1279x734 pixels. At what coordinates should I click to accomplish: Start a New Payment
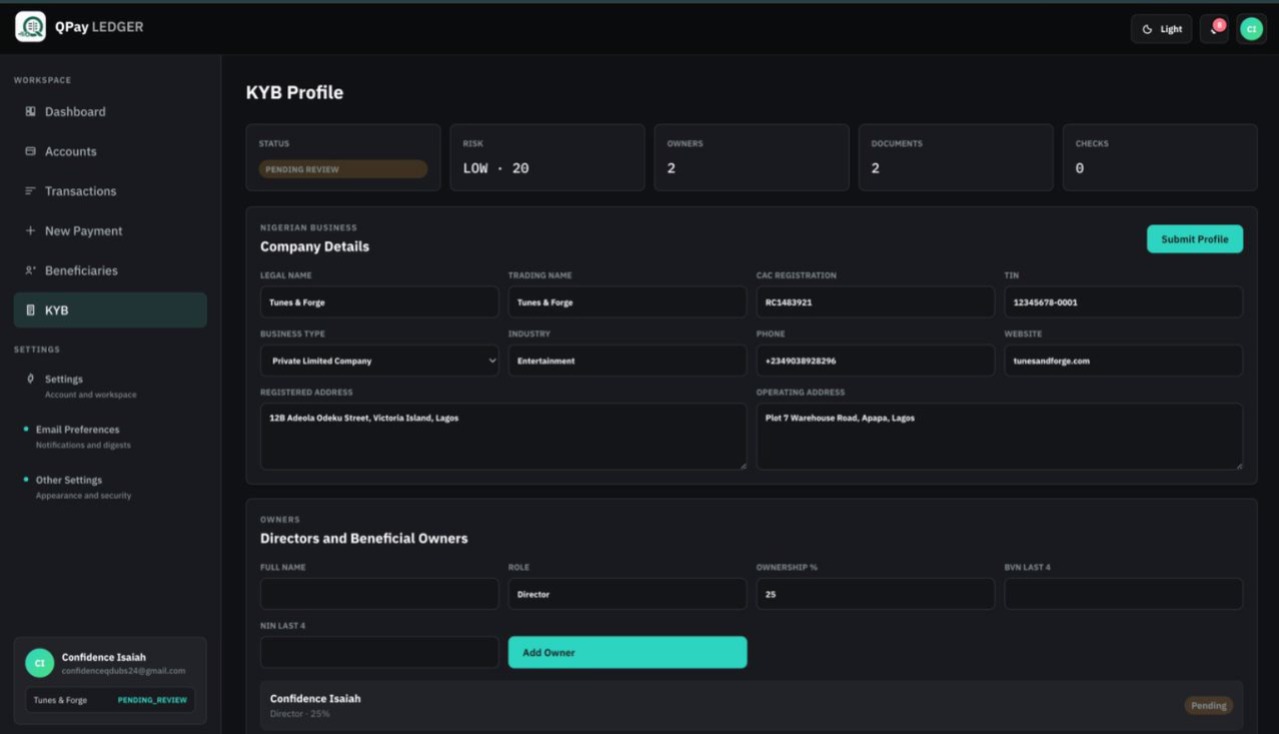click(x=110, y=231)
